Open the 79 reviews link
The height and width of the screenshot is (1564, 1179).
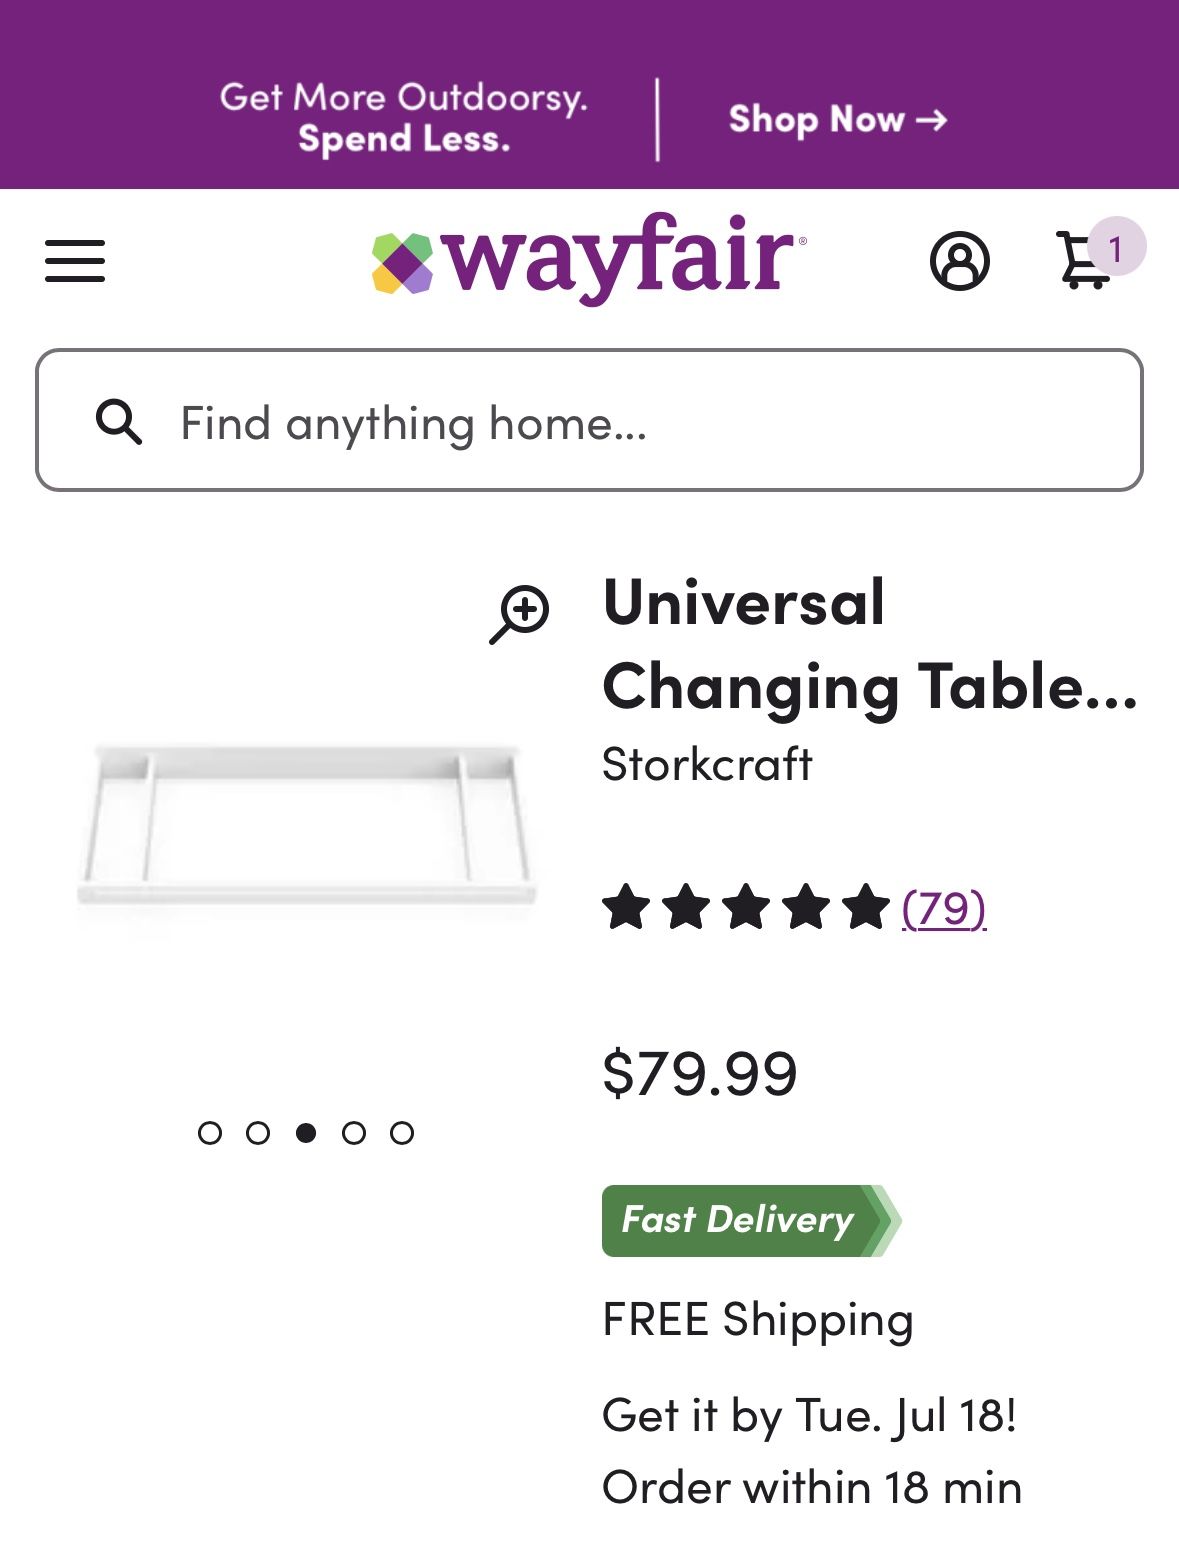[944, 908]
